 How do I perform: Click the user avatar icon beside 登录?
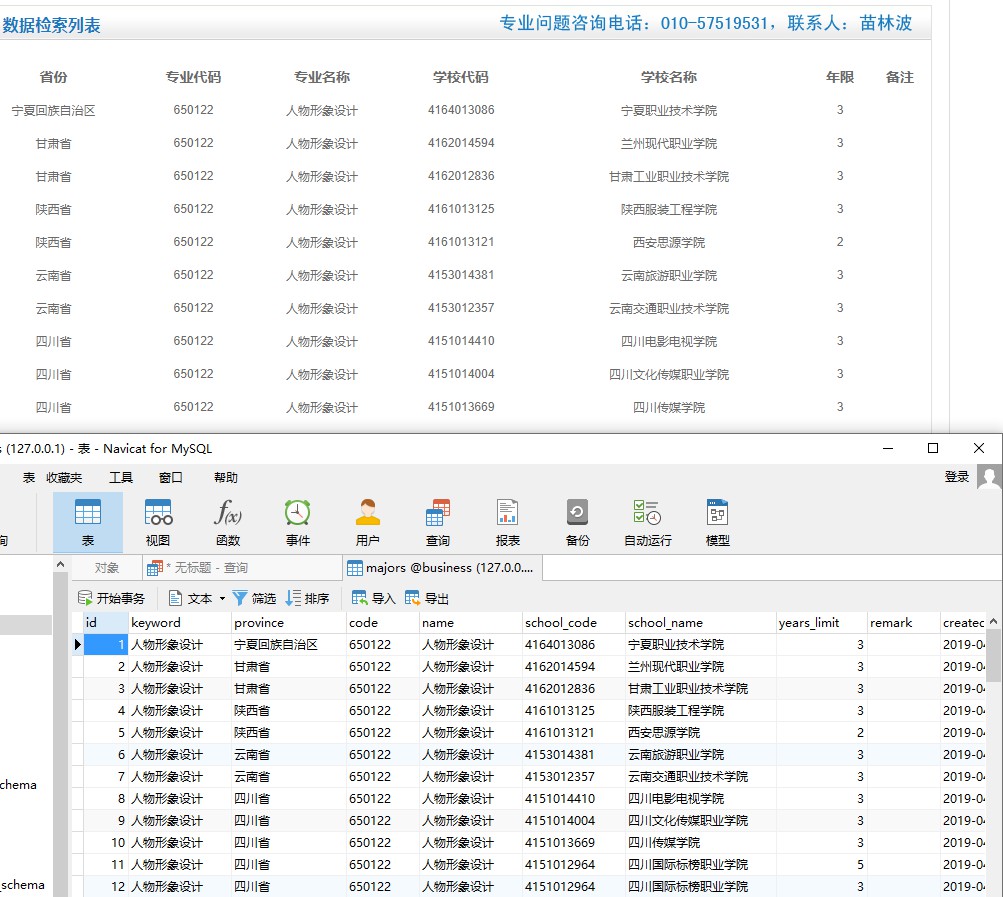(x=989, y=477)
